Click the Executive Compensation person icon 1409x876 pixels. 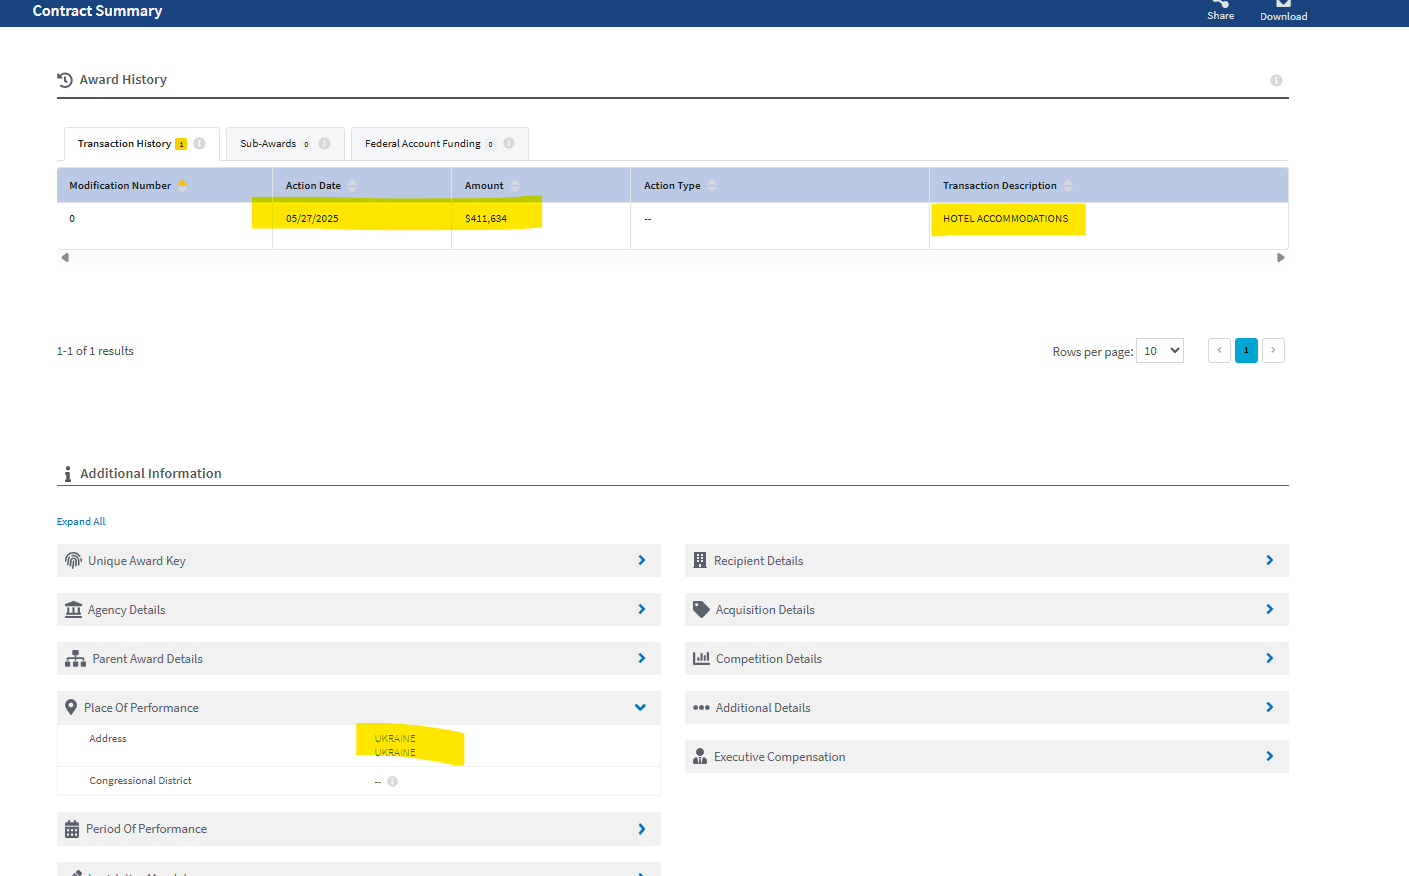(700, 756)
